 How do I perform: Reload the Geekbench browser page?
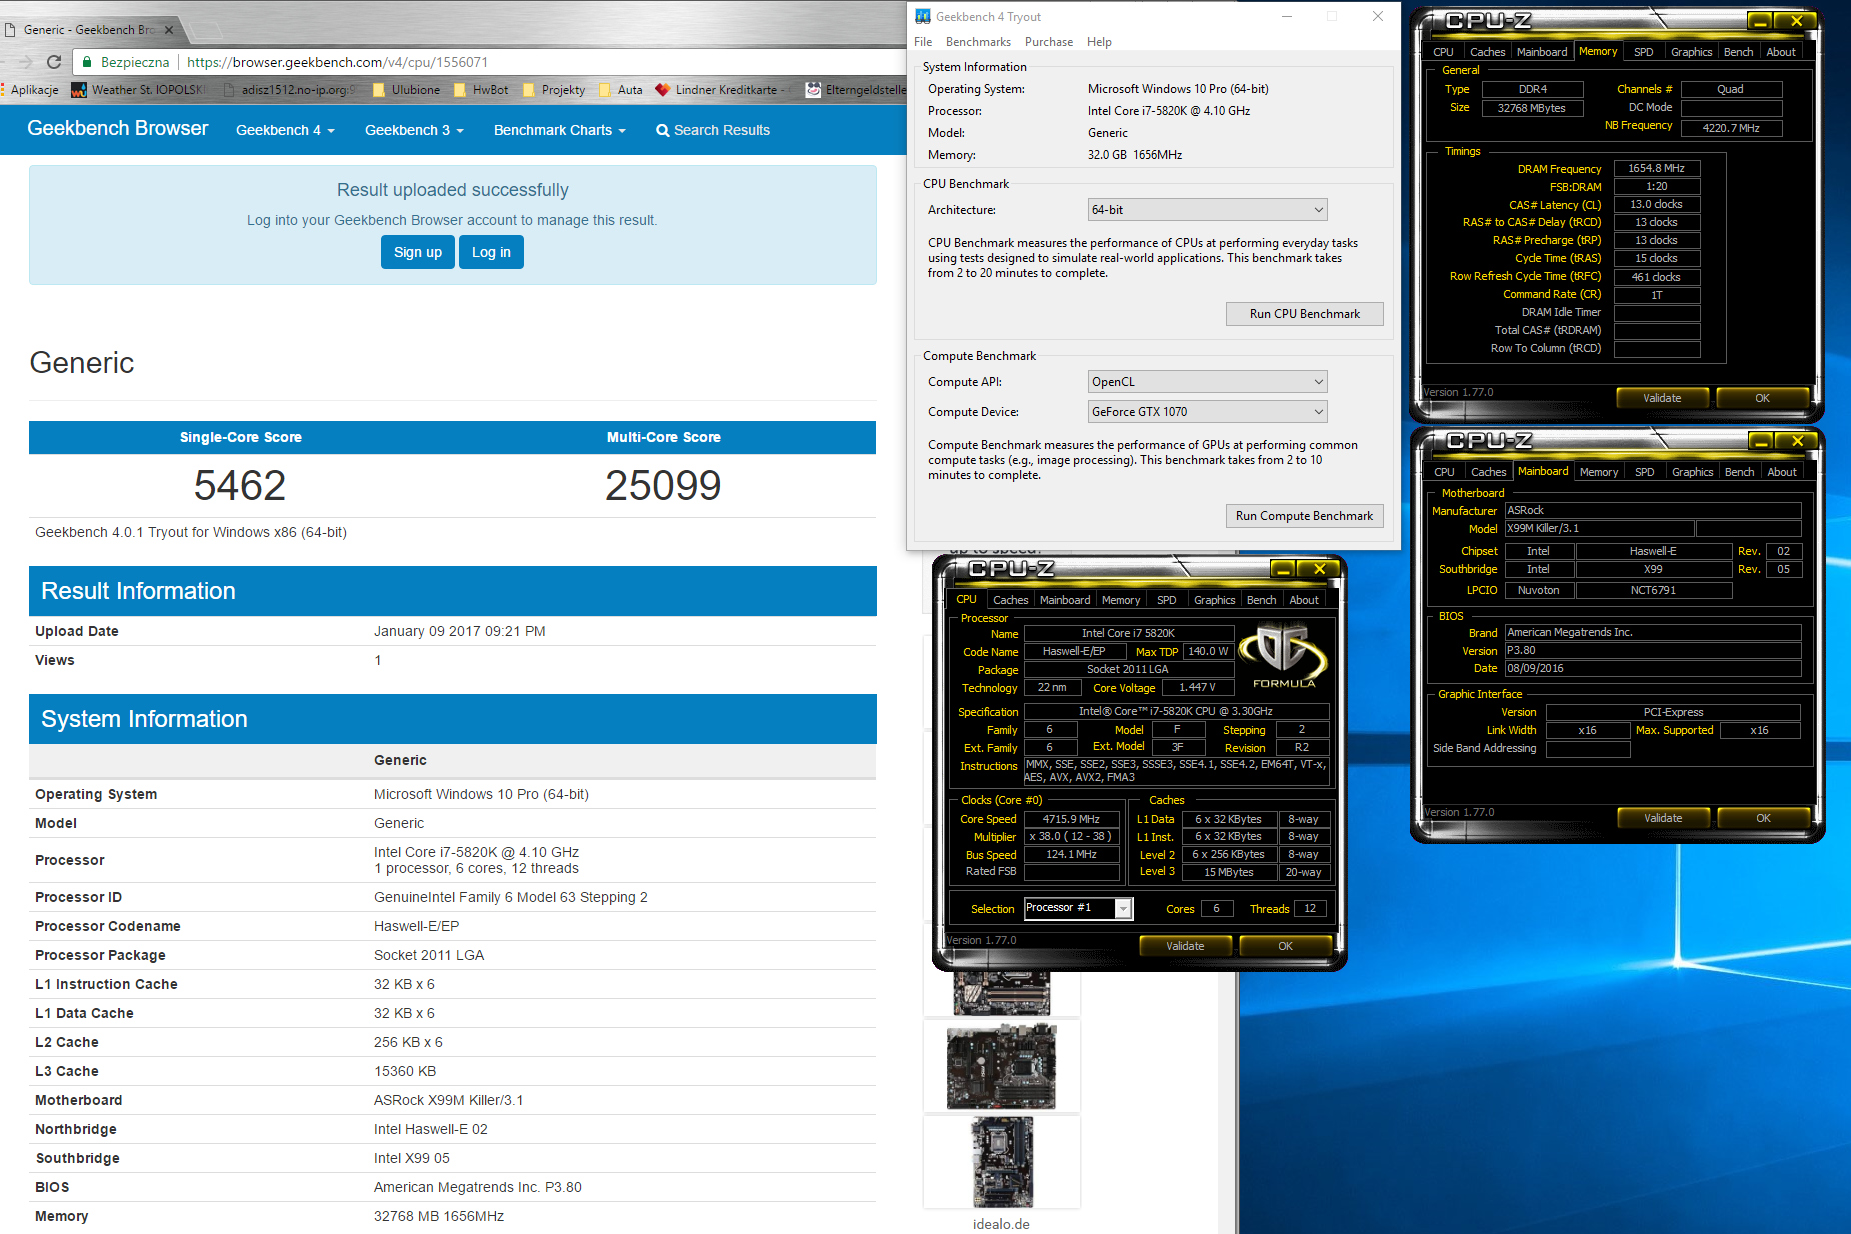(54, 62)
